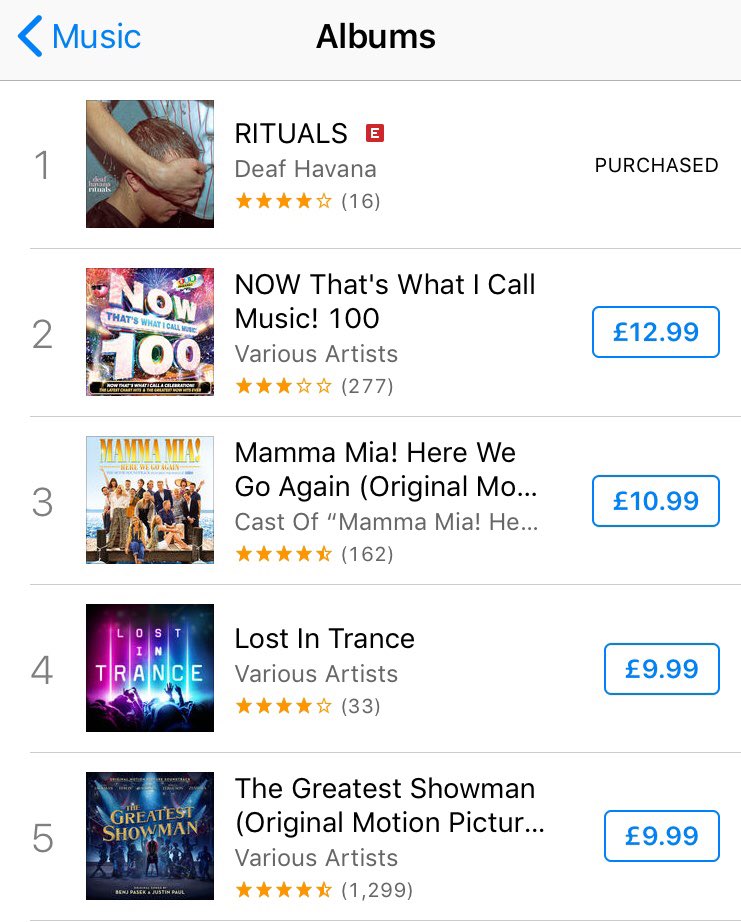Select Deaf Havana artist name
741x922 pixels.
click(x=305, y=169)
